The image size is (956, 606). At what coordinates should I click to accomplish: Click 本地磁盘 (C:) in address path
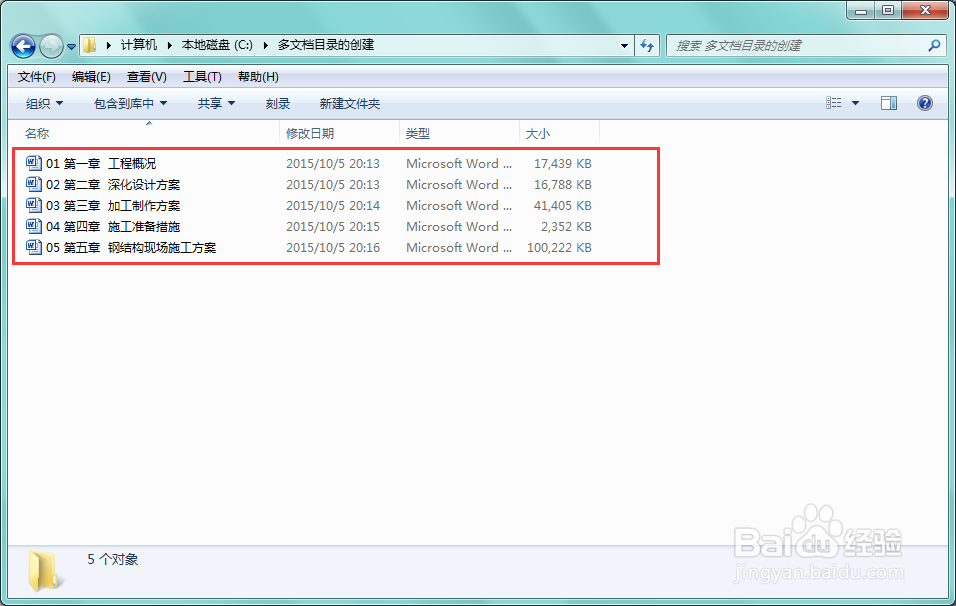pos(217,45)
